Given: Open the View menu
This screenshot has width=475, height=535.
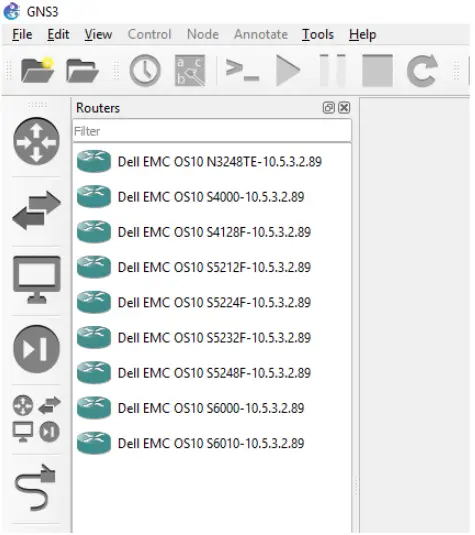Looking at the screenshot, I should (x=98, y=34).
